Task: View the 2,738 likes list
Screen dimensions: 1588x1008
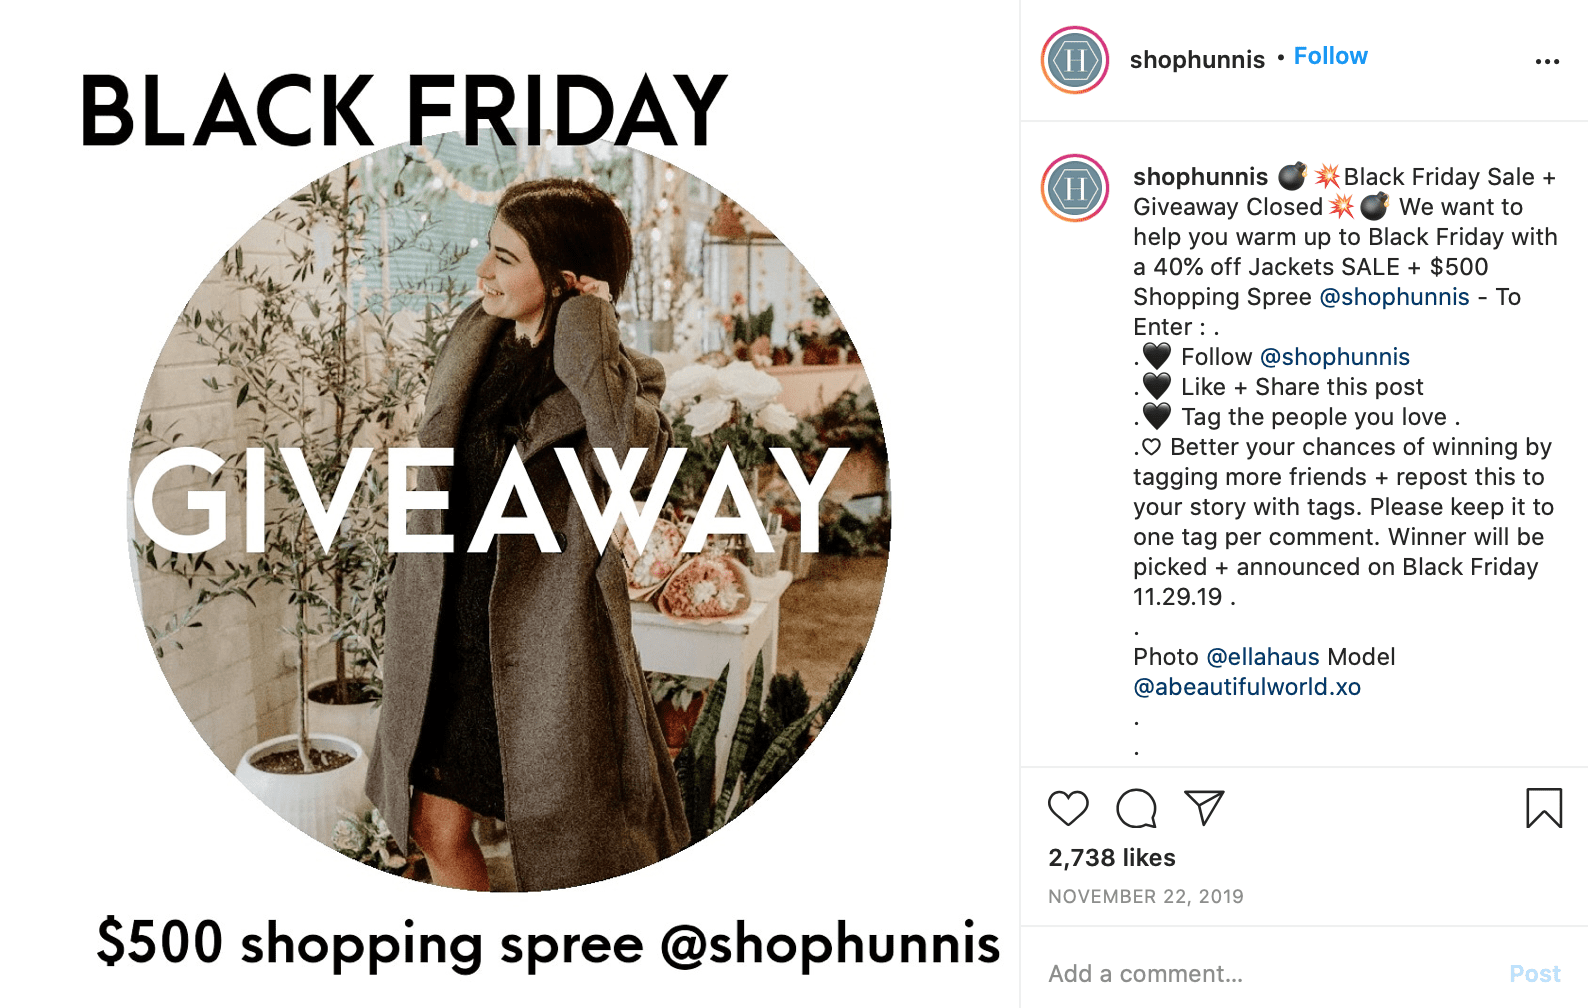Action: 1111,858
